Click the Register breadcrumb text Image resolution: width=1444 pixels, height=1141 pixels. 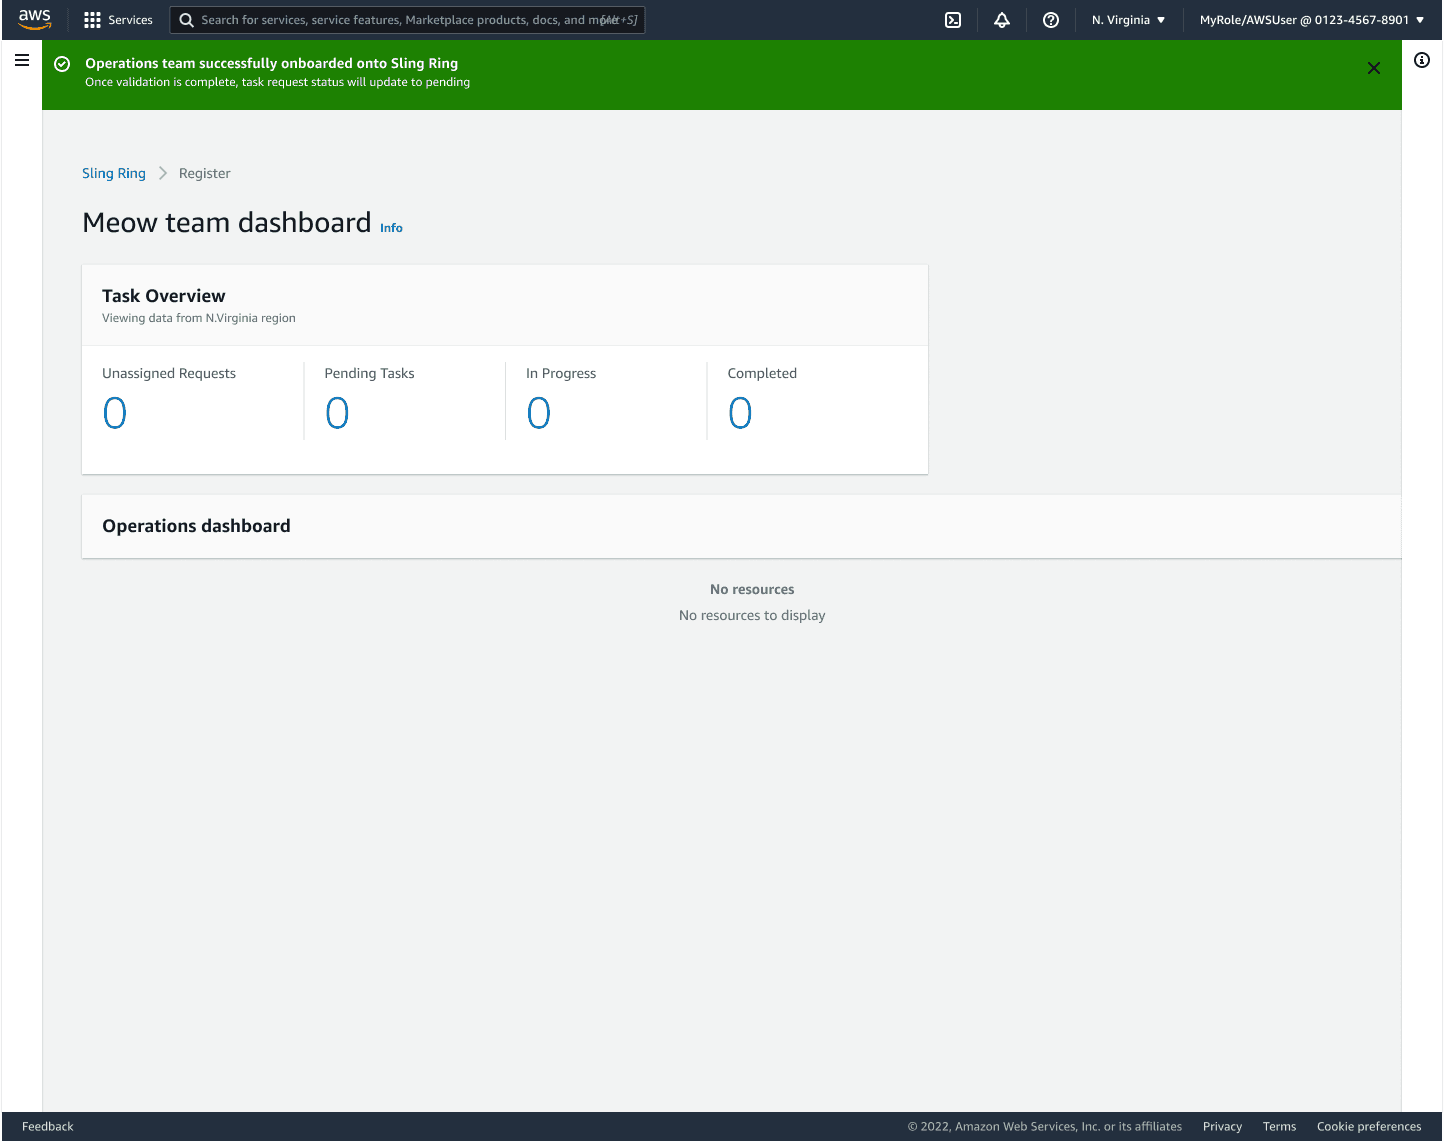pyautogui.click(x=205, y=173)
